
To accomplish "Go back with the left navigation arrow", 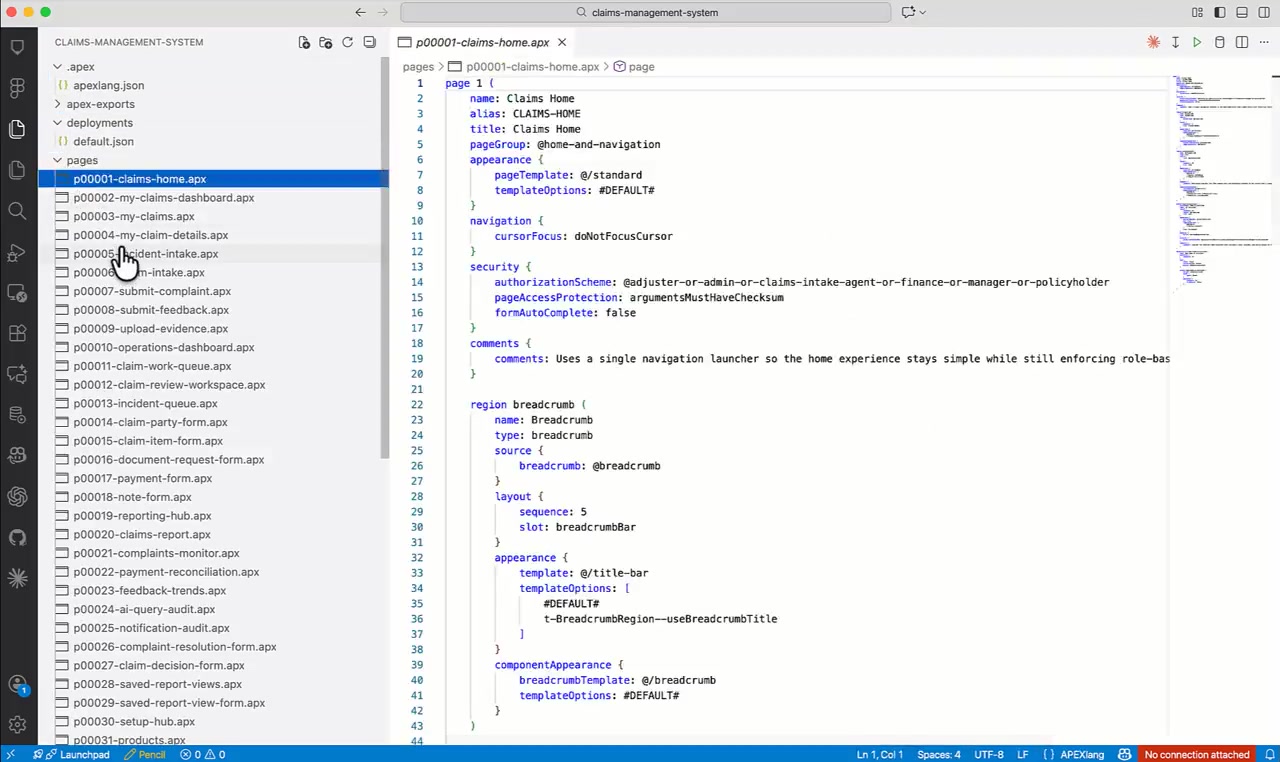I will (360, 12).
